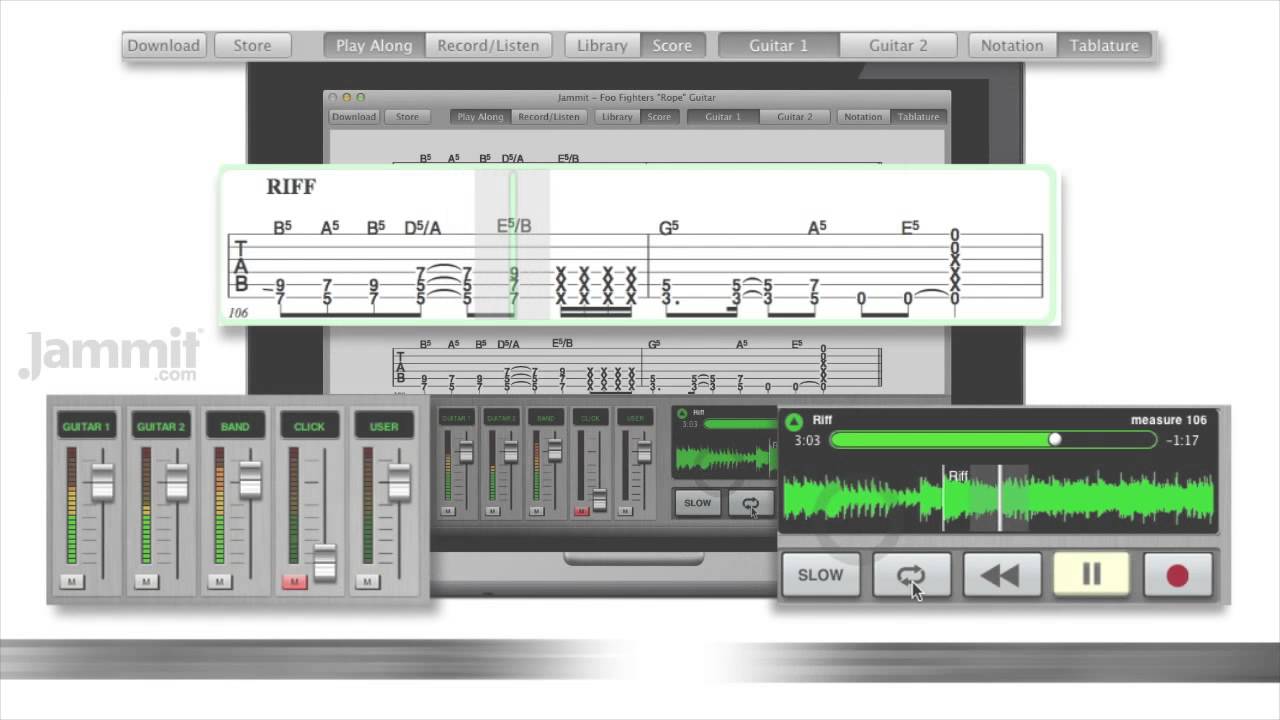Click the playback cursor in the enlarged tablature
This screenshot has width=1280, height=720.
(513, 245)
